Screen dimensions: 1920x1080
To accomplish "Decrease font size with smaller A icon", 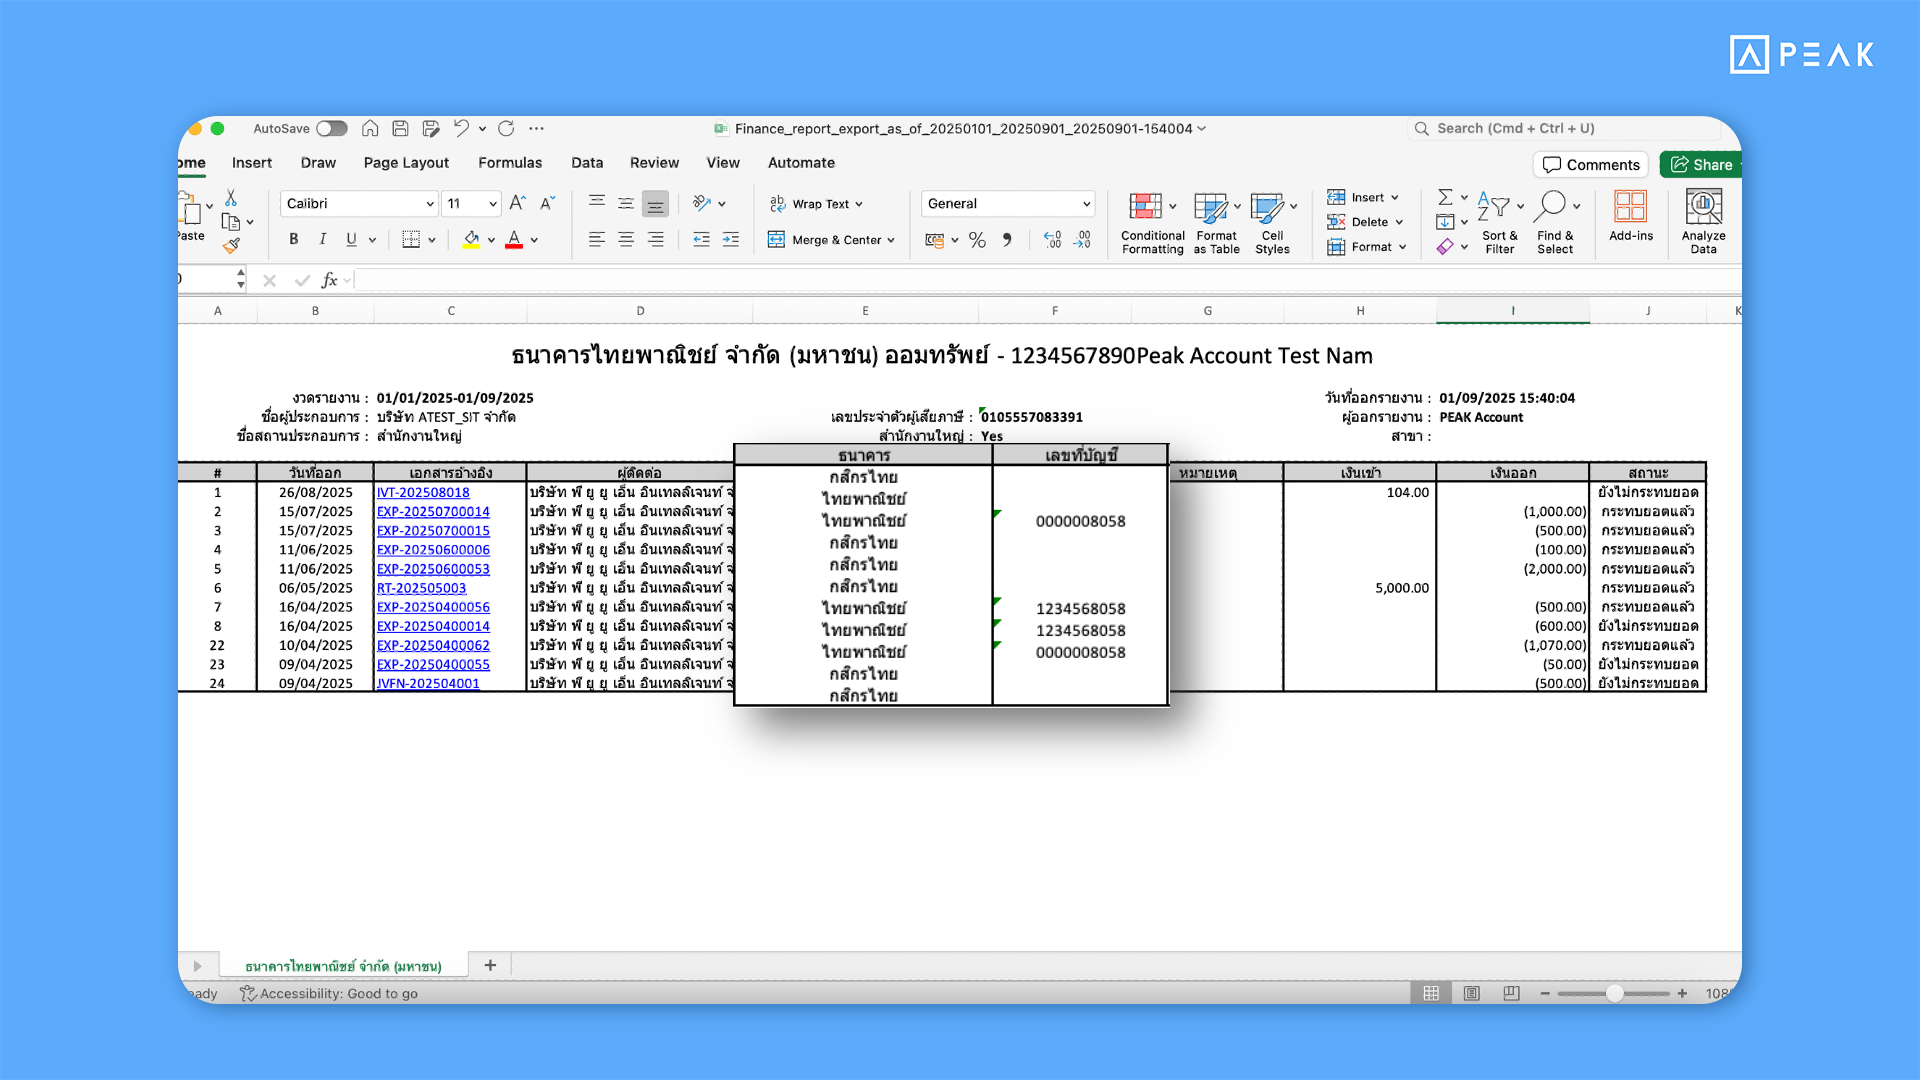I will coord(547,203).
